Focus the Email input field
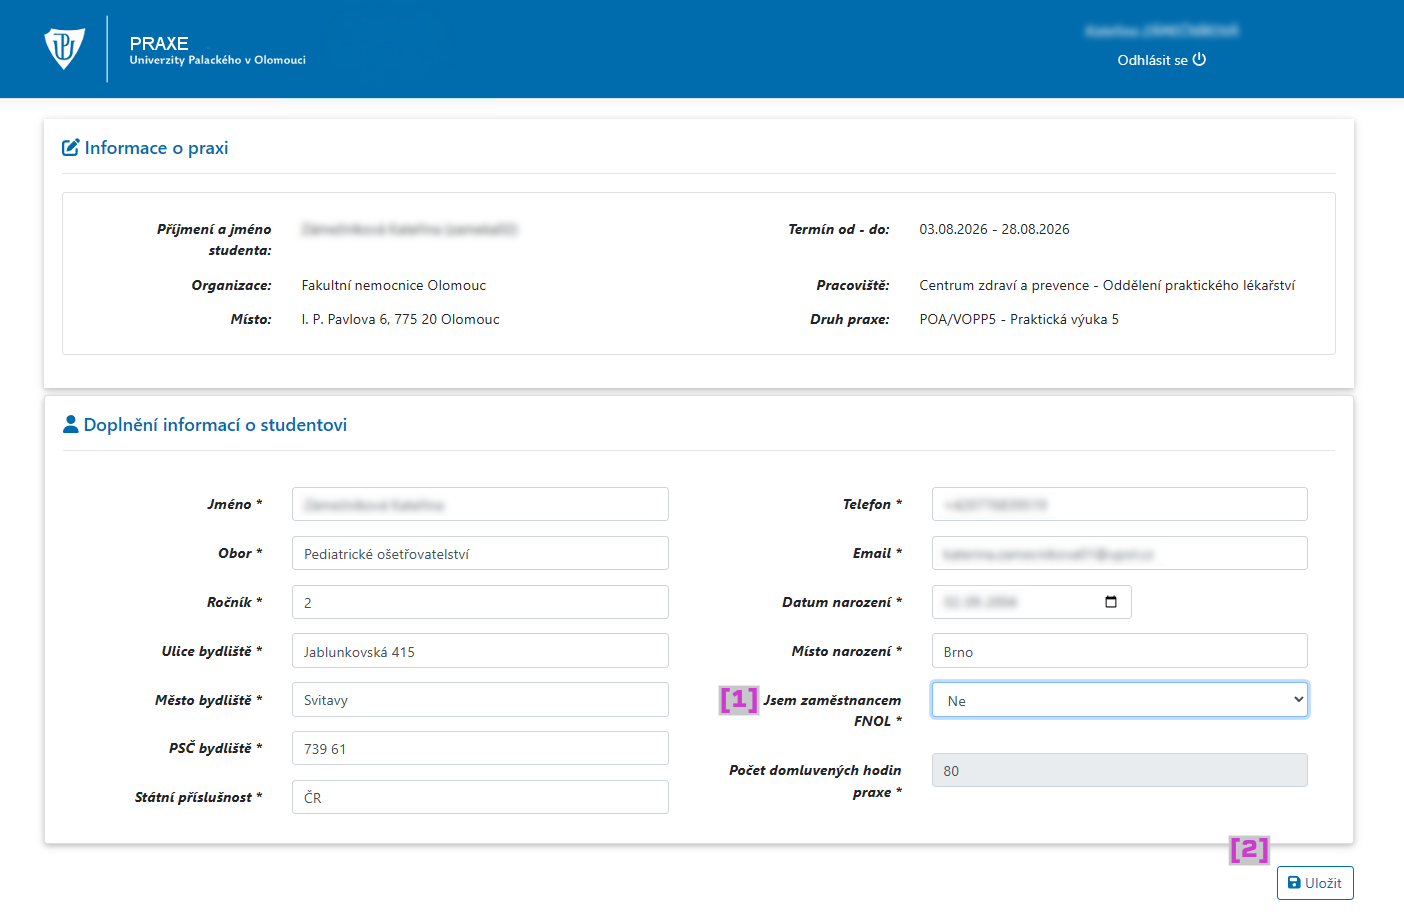The image size is (1404, 918). 1119,554
